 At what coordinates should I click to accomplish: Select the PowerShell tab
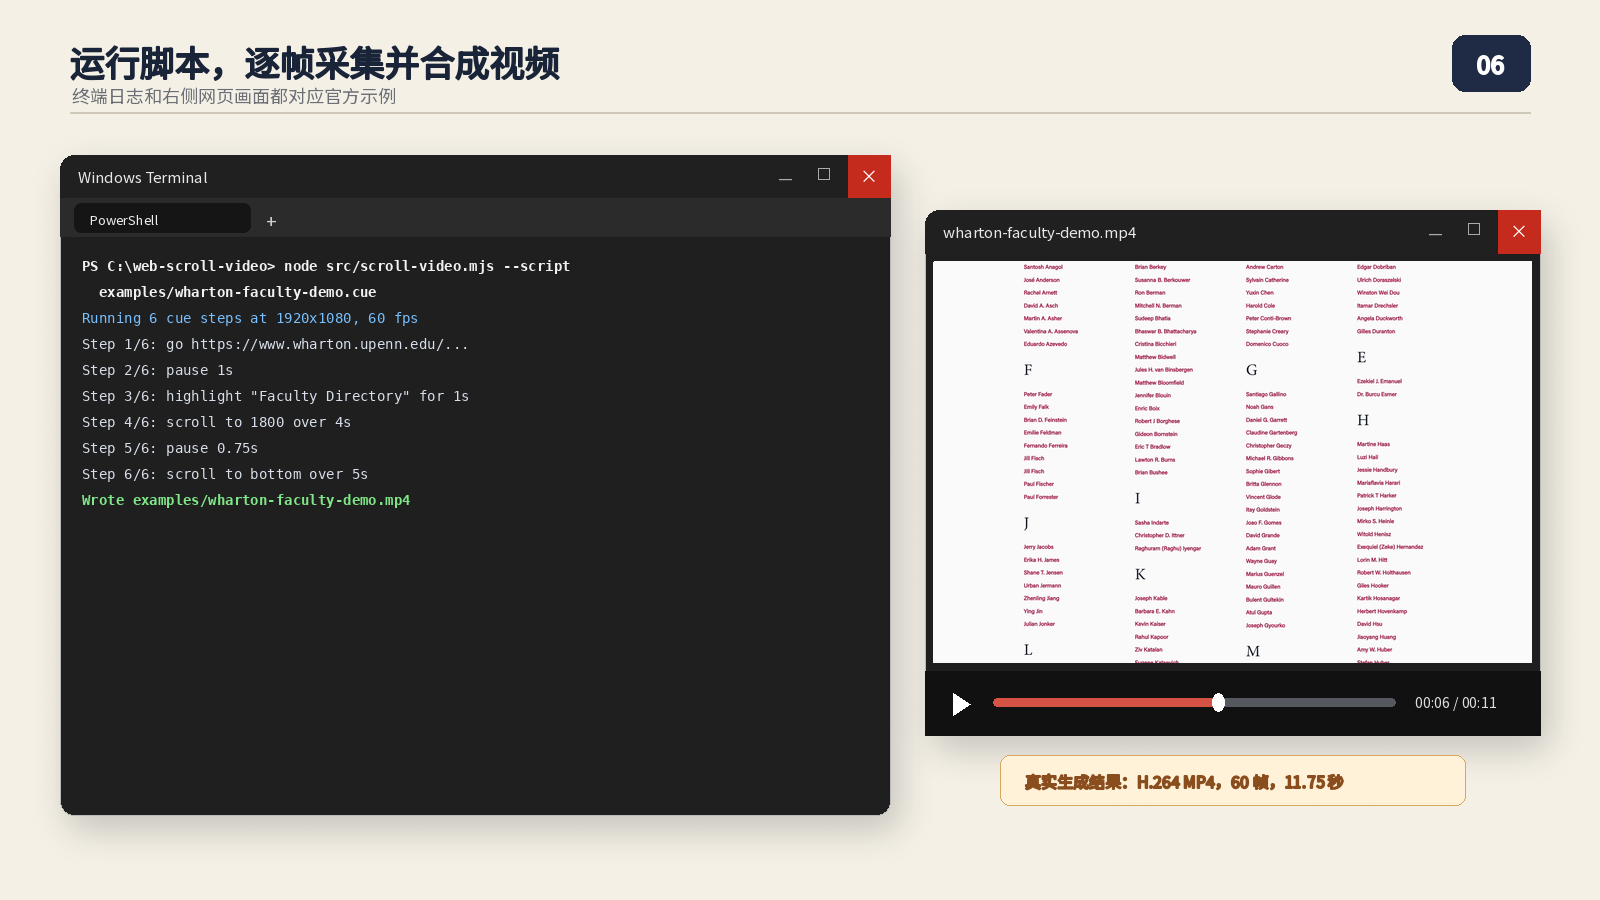[162, 219]
